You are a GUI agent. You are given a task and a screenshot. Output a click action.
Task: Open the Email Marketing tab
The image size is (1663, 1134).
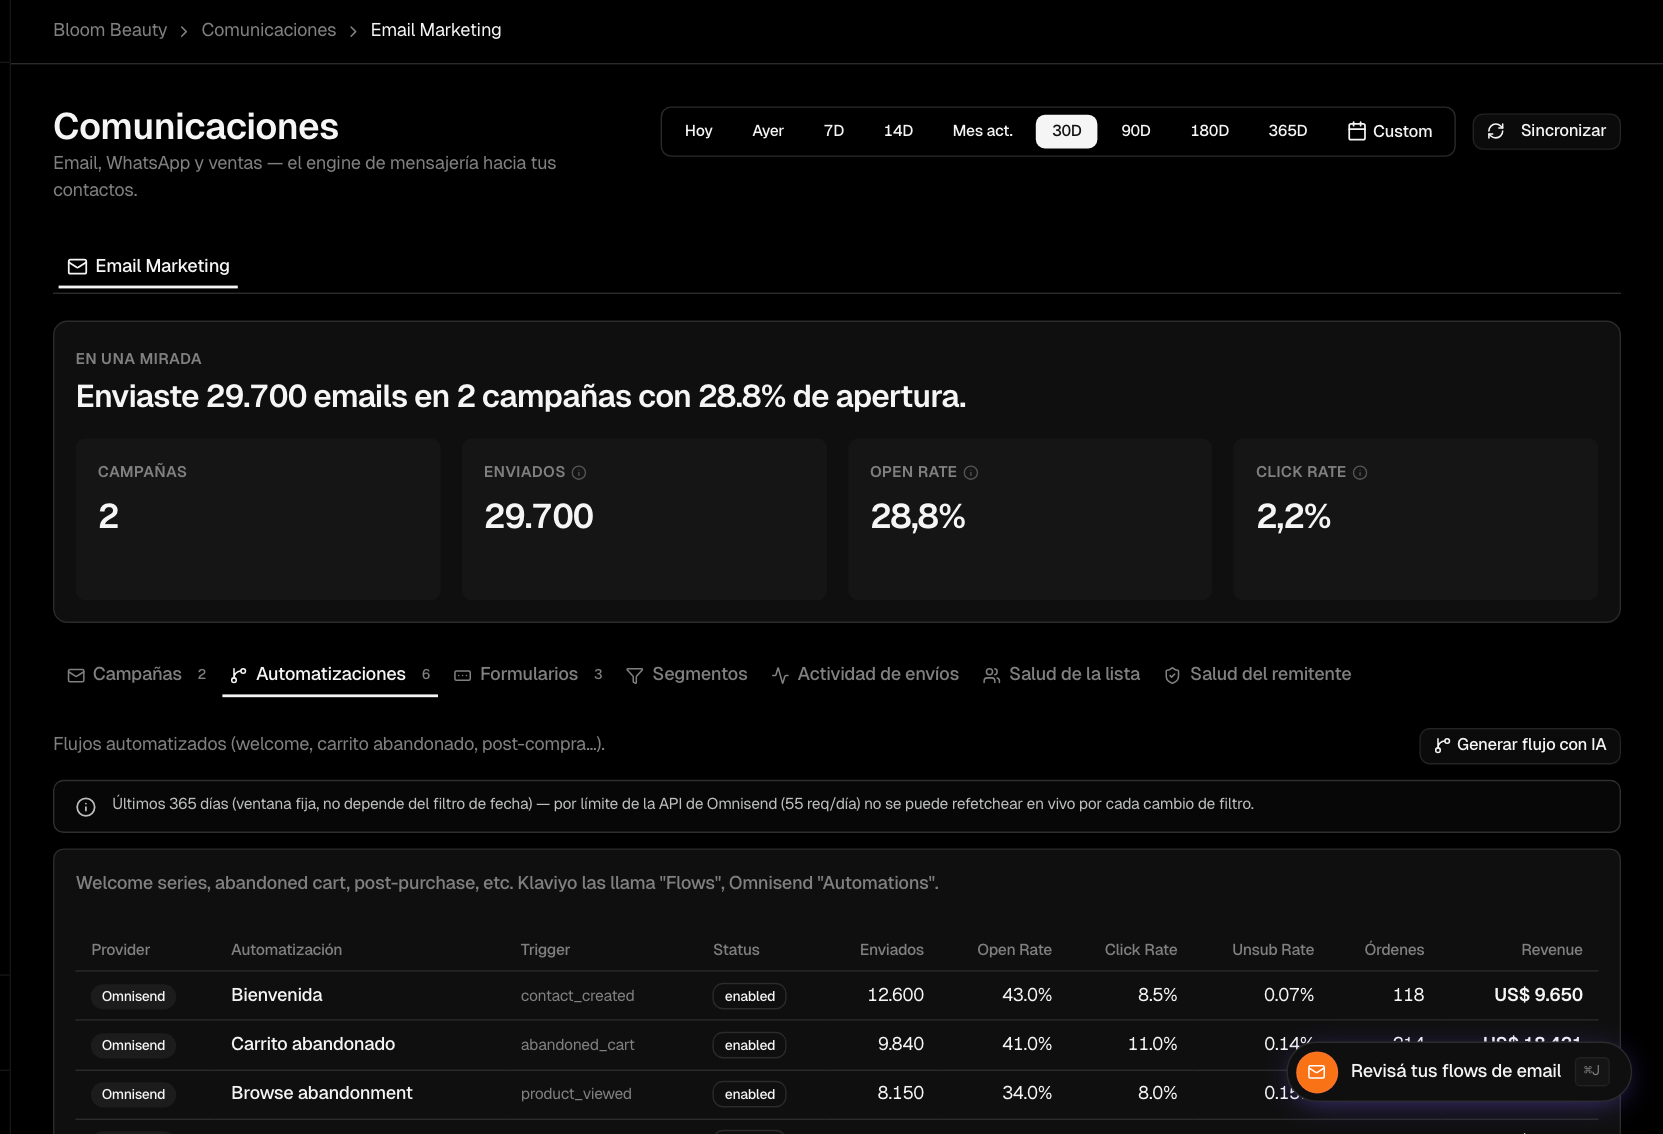pyautogui.click(x=148, y=266)
